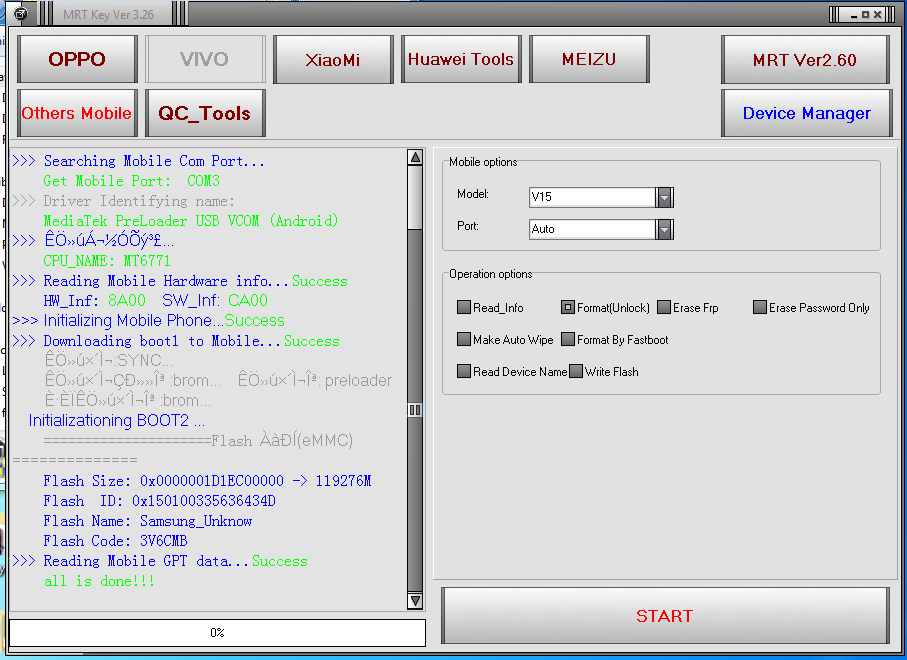Click 'Reading Mobile GPT data...Success' line
This screenshot has height=660, width=907.
(x=160, y=561)
